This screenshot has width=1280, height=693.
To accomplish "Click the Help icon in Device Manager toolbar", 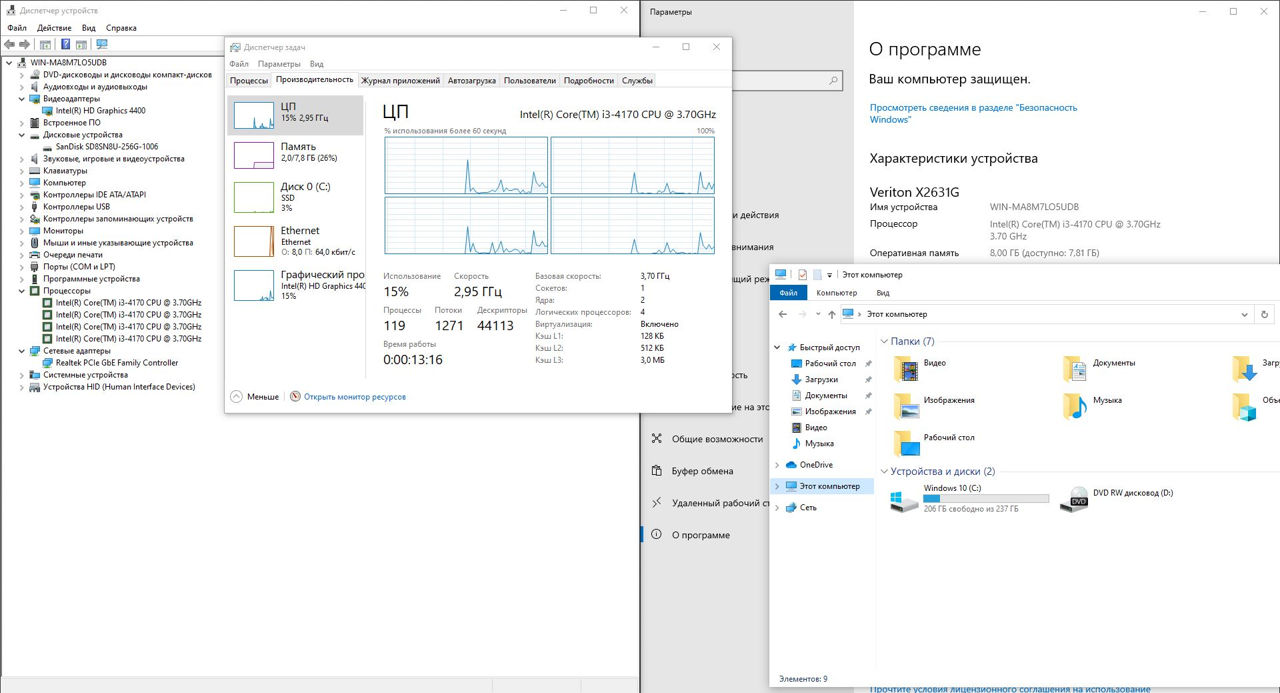I will pyautogui.click(x=66, y=44).
